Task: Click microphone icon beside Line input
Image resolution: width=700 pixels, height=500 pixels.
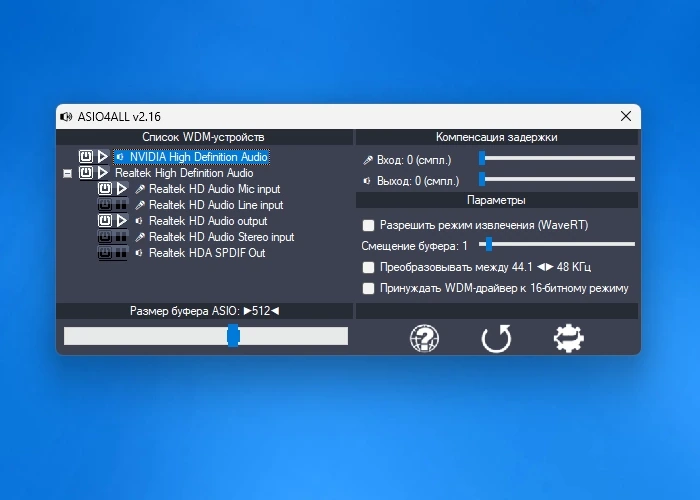Action: (140, 205)
